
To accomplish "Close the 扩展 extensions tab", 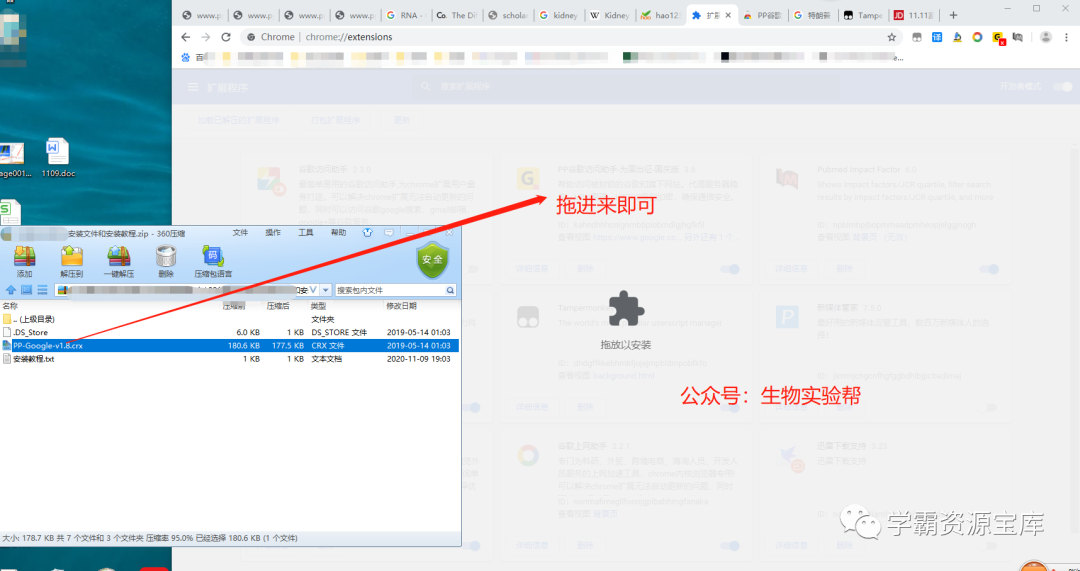I will (x=729, y=15).
